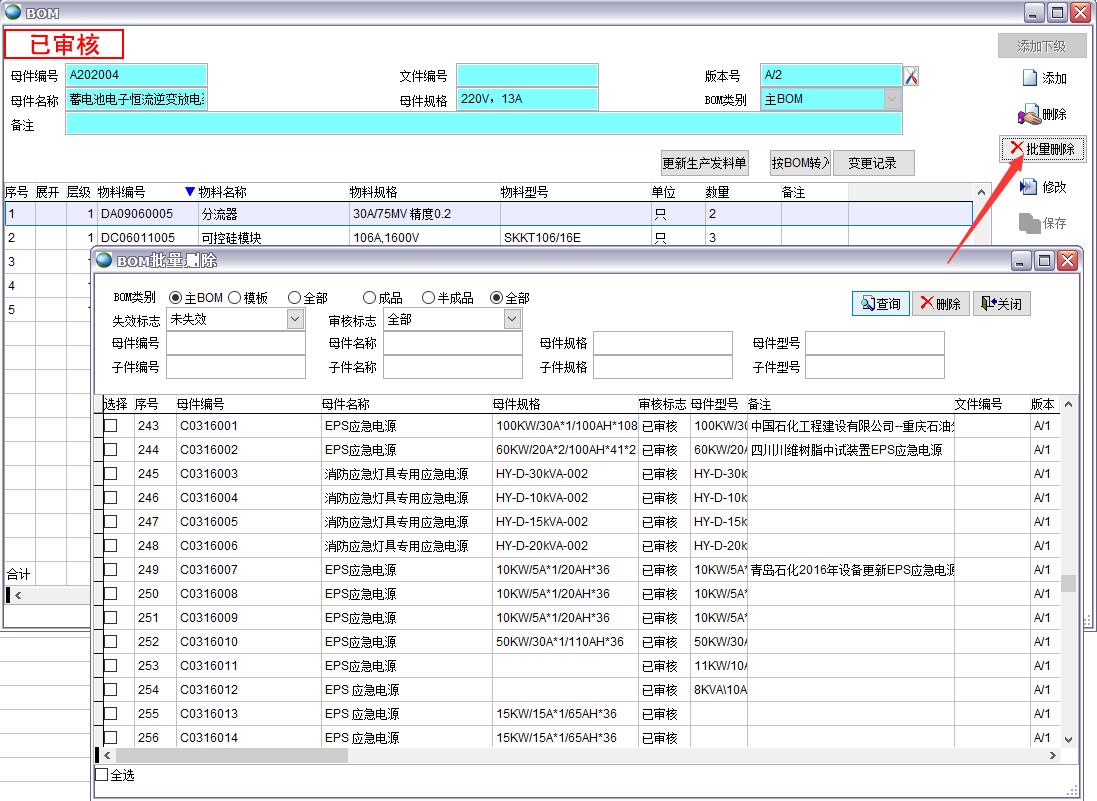Select the 模板 radio button
This screenshot has width=1097, height=801.
tap(235, 298)
